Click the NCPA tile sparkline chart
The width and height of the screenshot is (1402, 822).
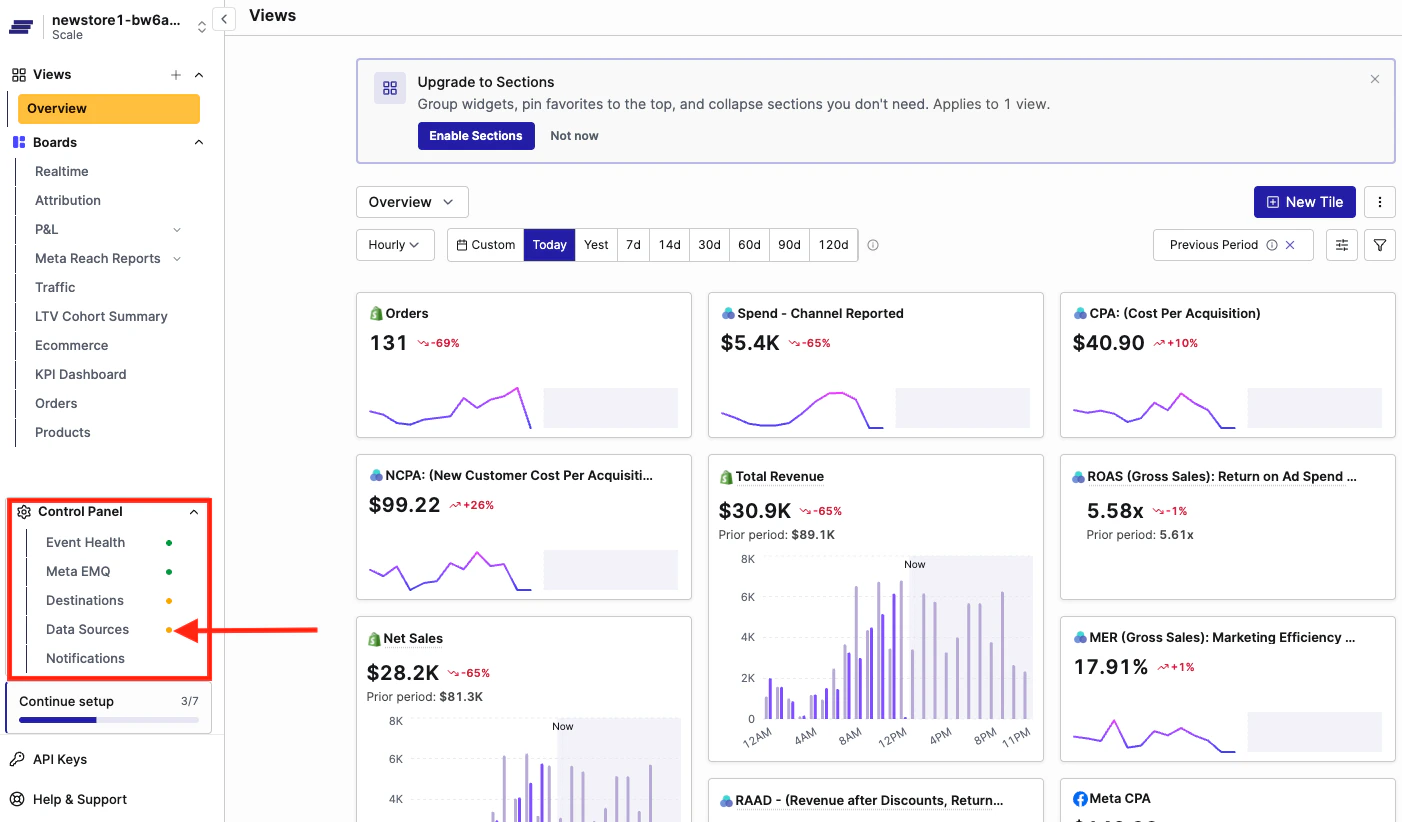coord(451,570)
